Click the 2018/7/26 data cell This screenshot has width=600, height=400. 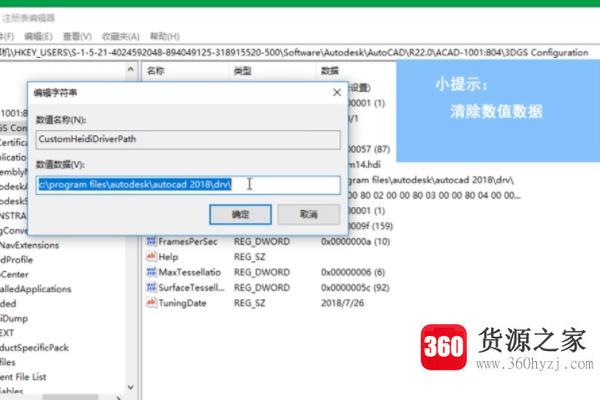(x=342, y=303)
